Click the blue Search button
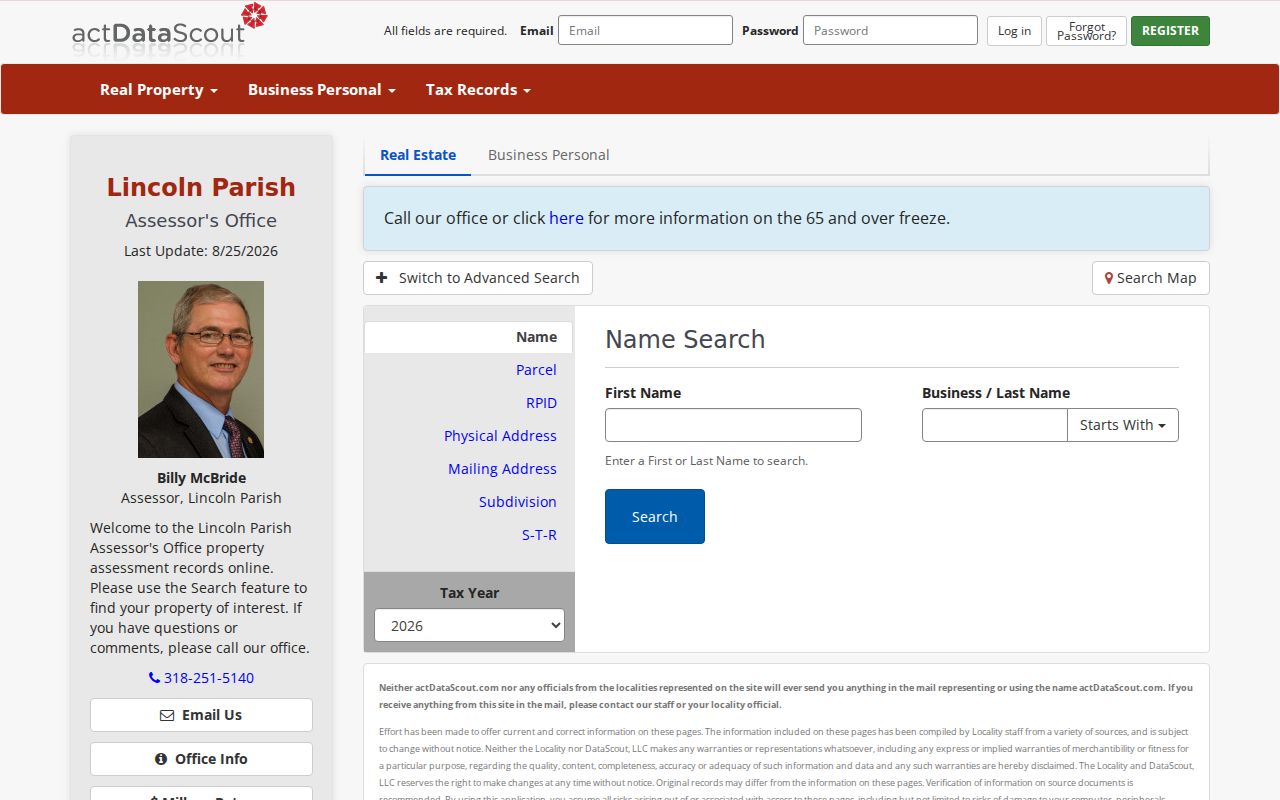1280x800 pixels. (655, 517)
